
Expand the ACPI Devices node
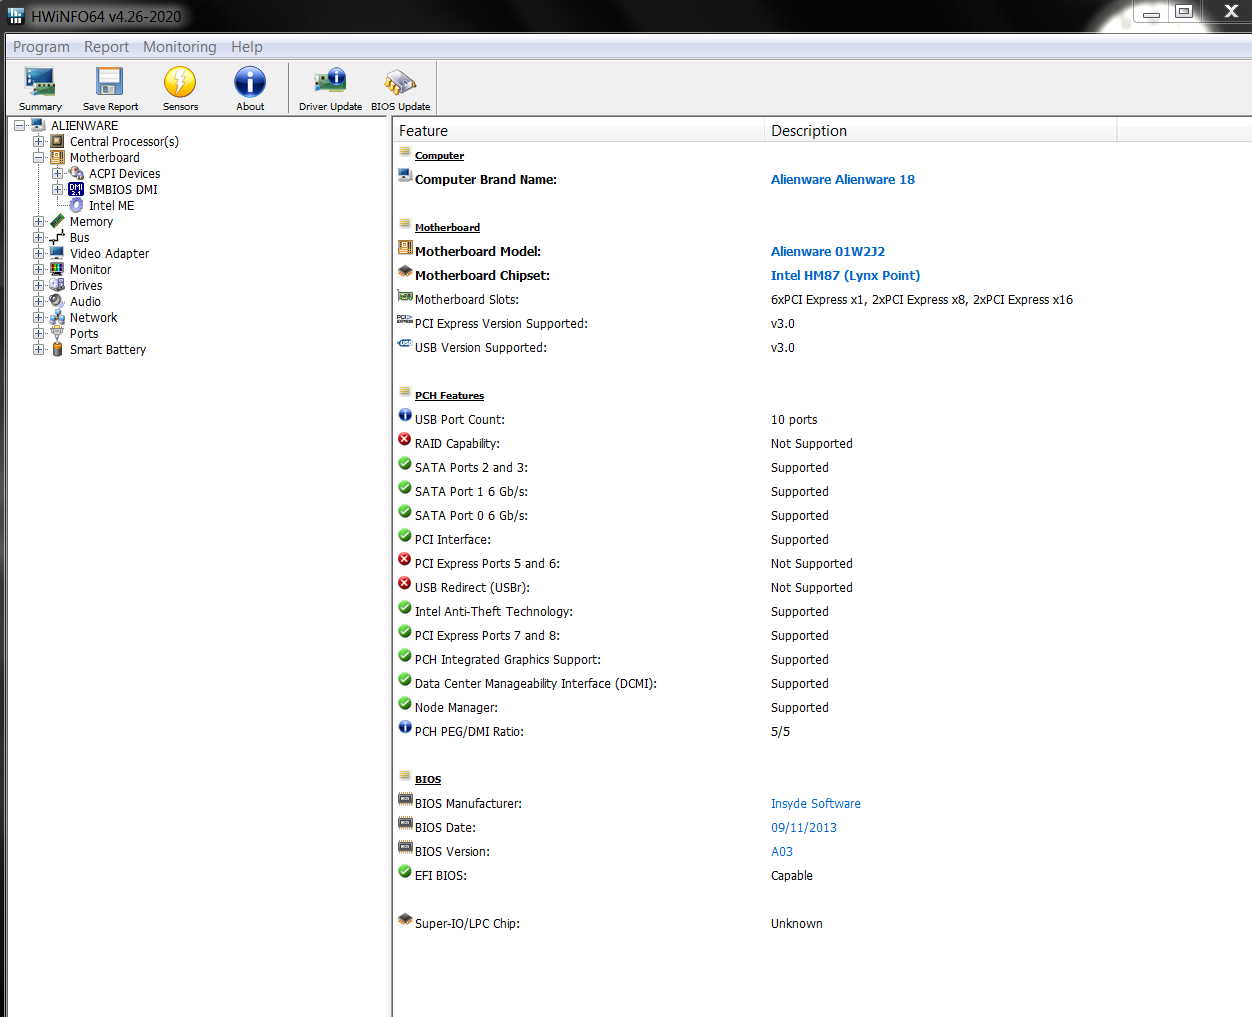[57, 173]
